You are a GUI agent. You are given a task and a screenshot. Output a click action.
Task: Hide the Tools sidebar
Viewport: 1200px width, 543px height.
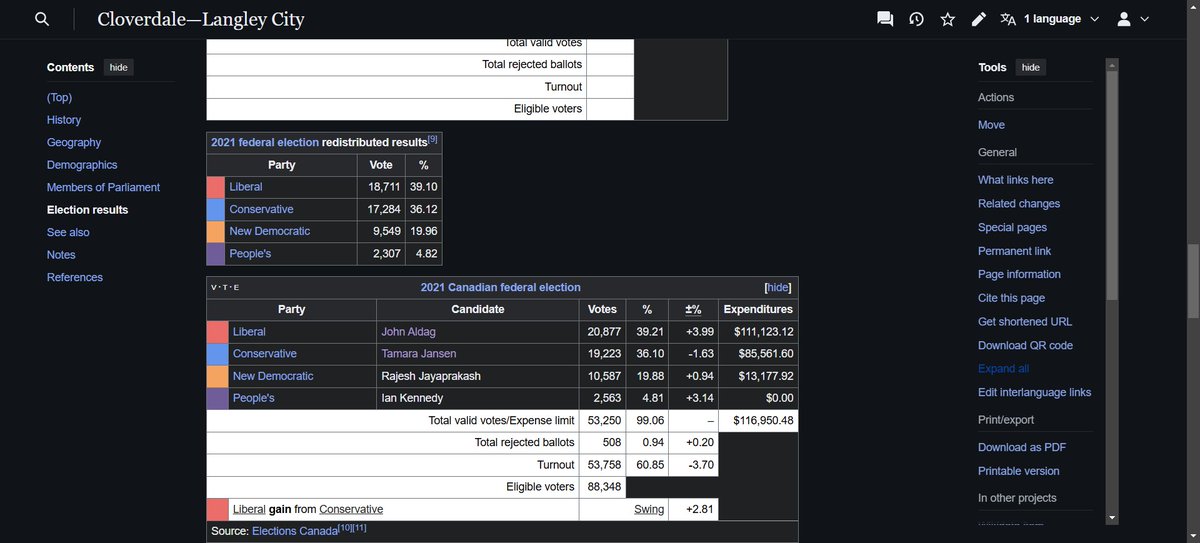[1031, 67]
